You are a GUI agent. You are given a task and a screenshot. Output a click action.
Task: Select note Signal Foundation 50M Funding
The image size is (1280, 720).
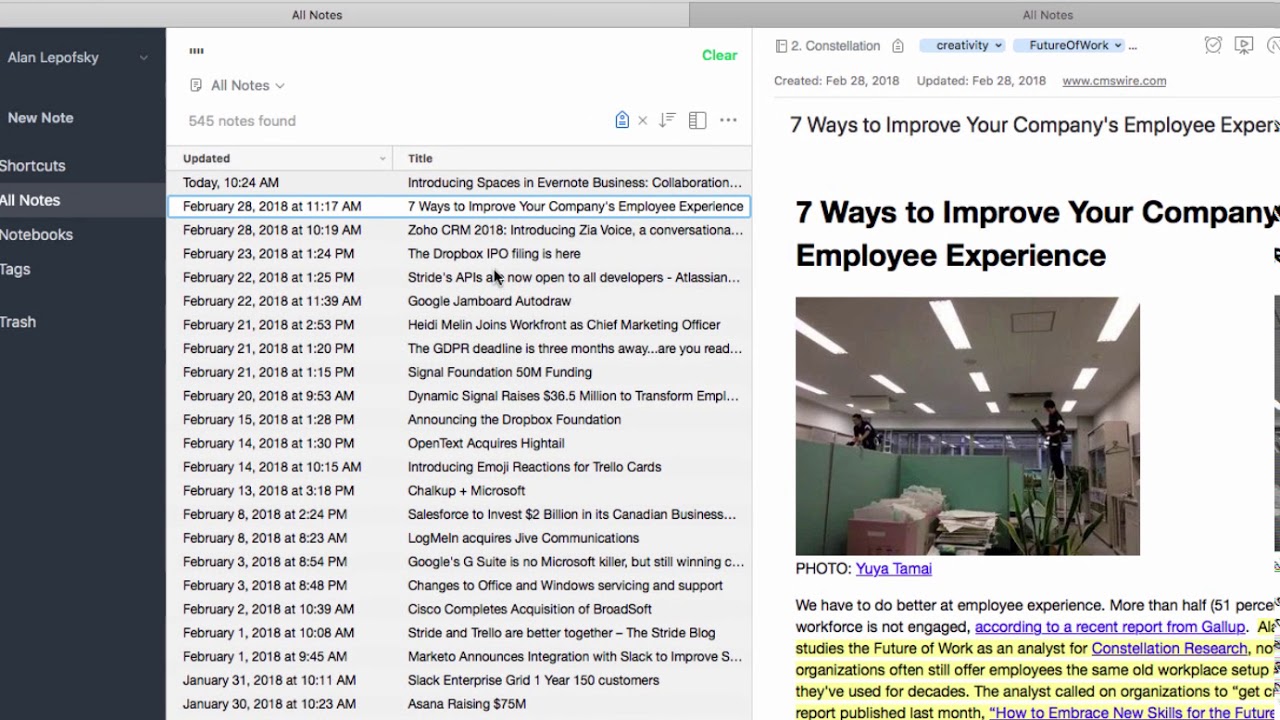pos(459,372)
